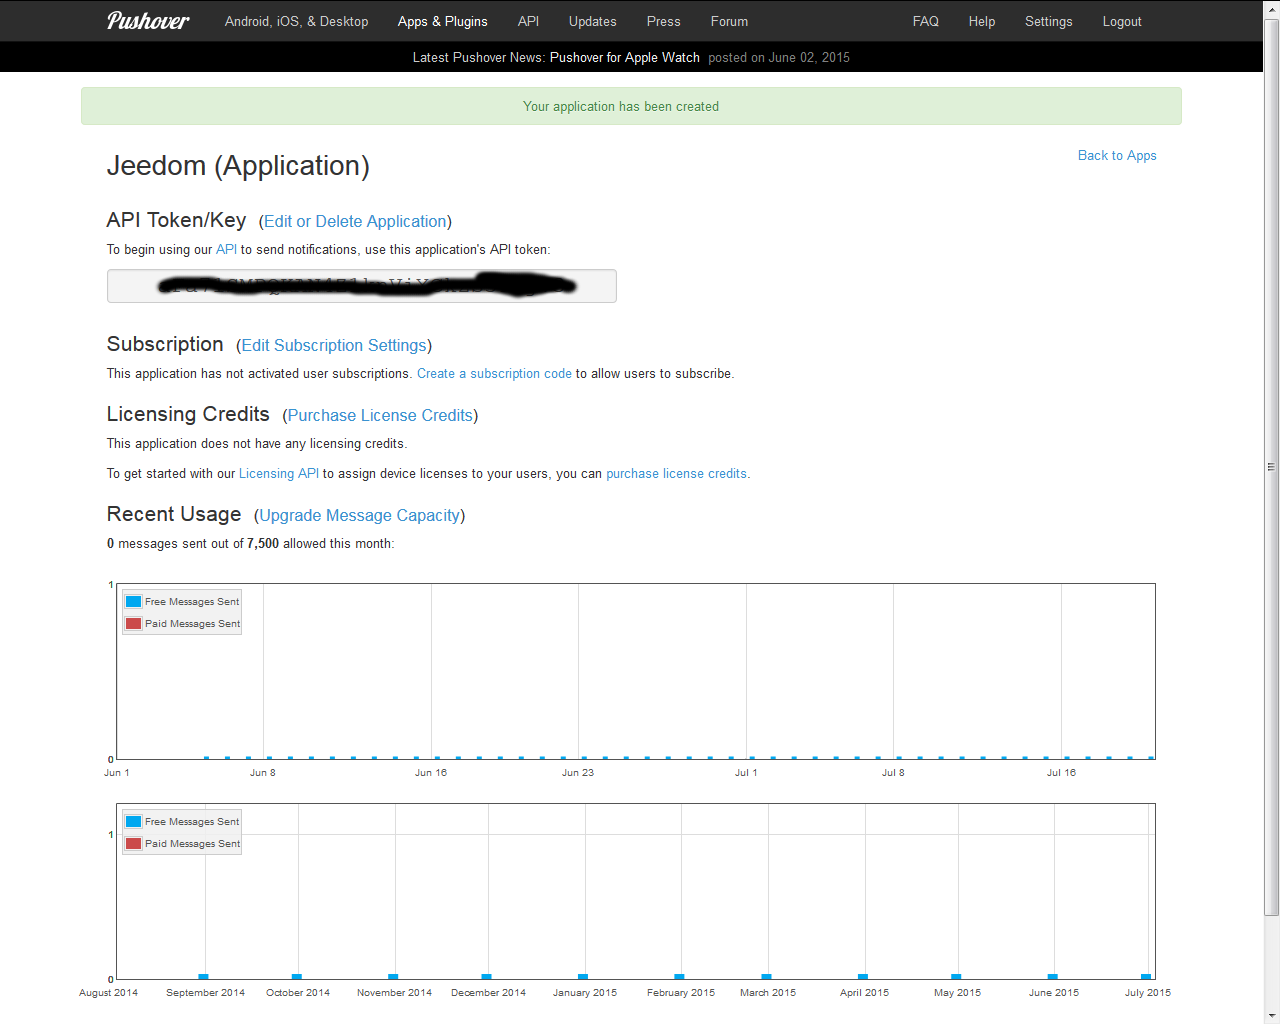Viewport: 1280px width, 1024px height.
Task: Open Android, iOS, & Desktop page
Action: tap(296, 21)
